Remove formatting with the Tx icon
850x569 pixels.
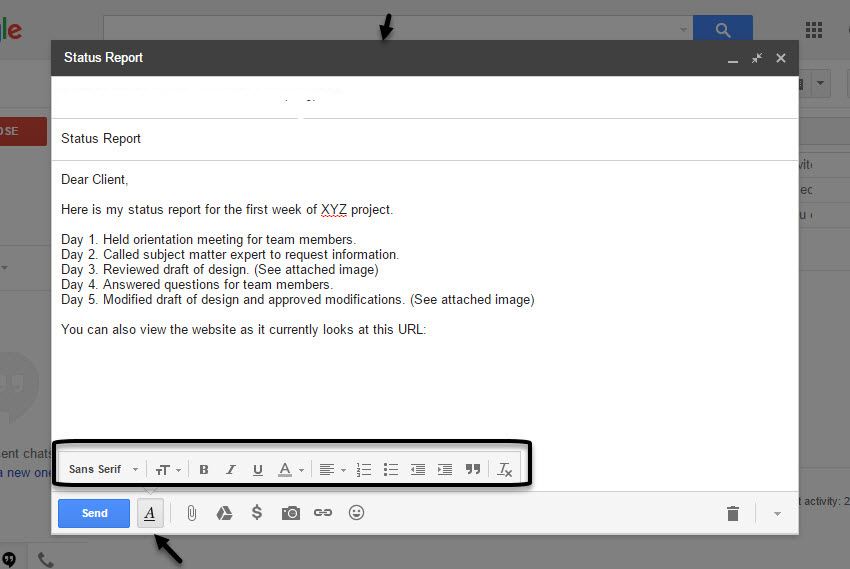tap(505, 470)
